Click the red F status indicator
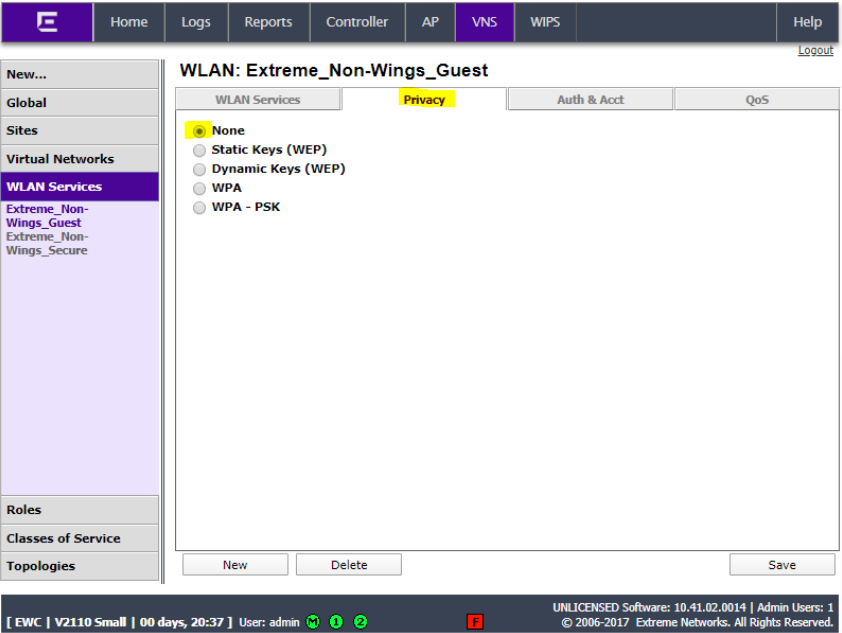This screenshot has height=633, width=842. tap(475, 622)
